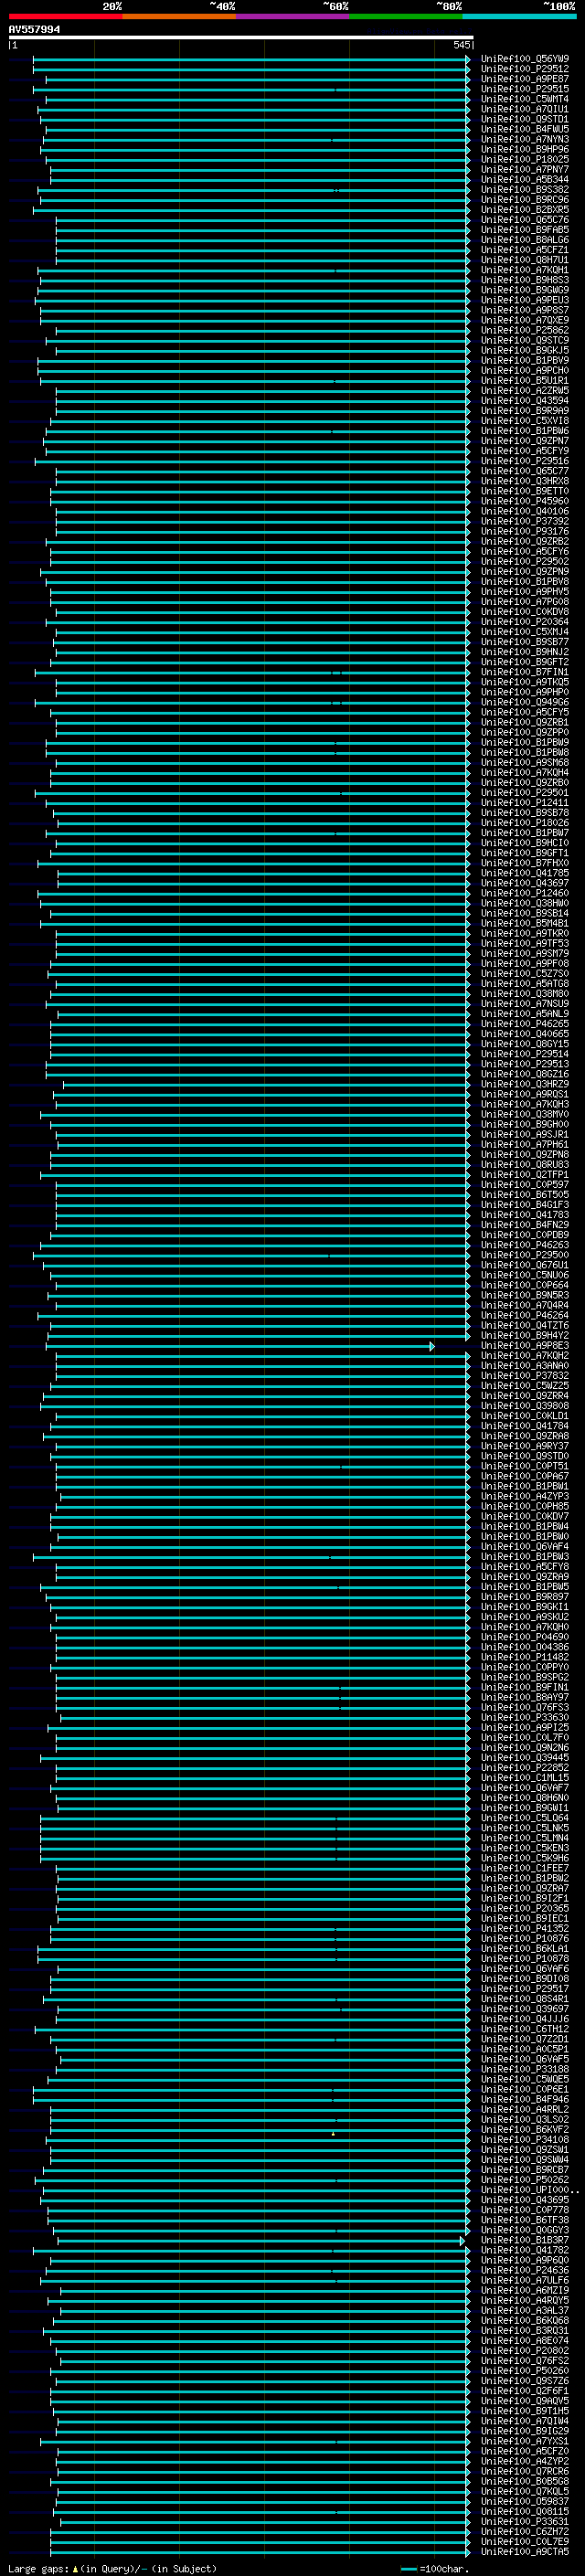
Task: Click the cyan ~100% identity legend segment
Action: click(x=519, y=16)
